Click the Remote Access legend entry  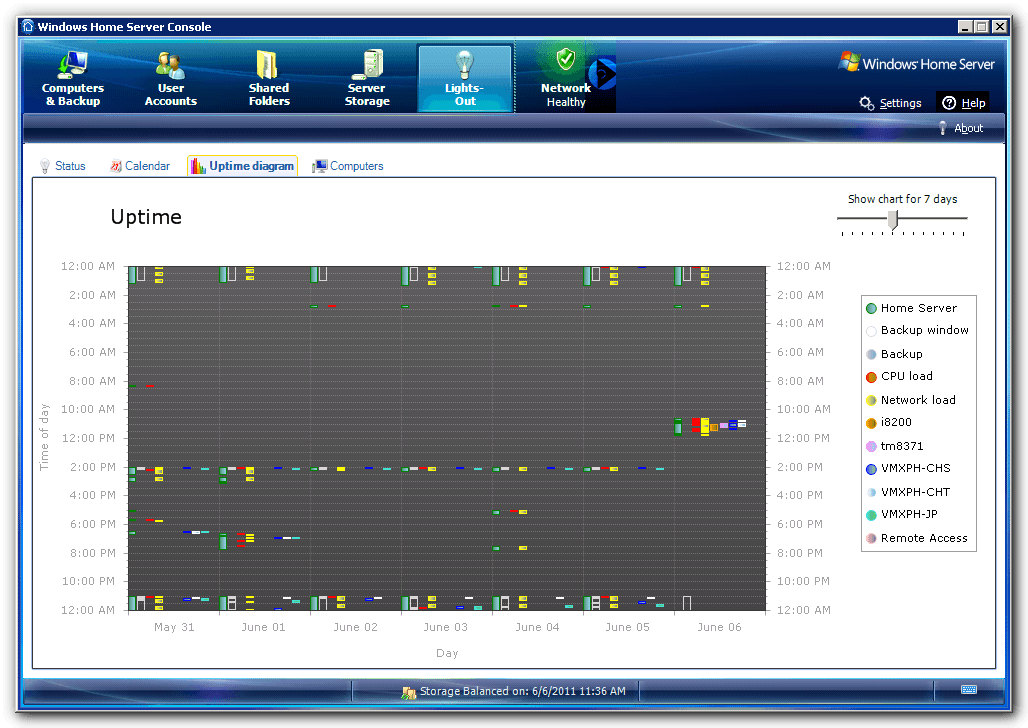click(917, 538)
